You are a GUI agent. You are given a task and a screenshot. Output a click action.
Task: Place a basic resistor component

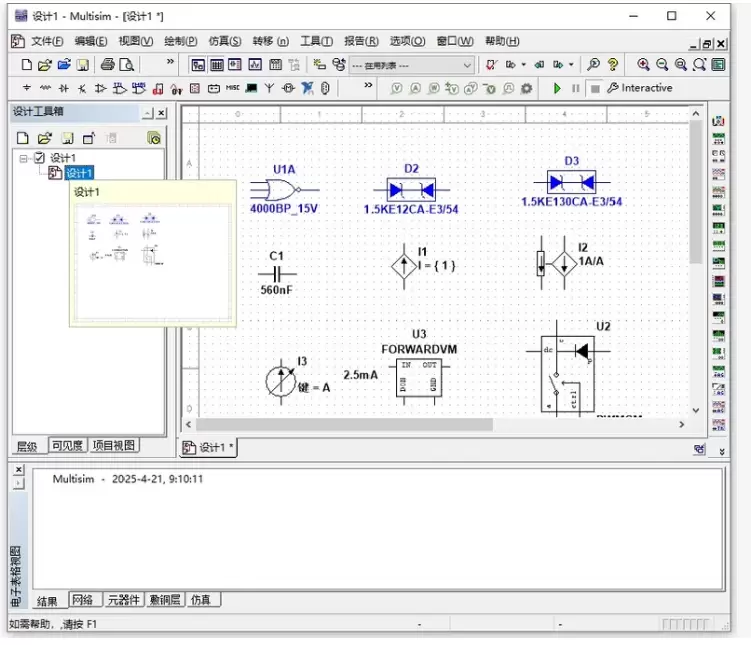coord(45,88)
